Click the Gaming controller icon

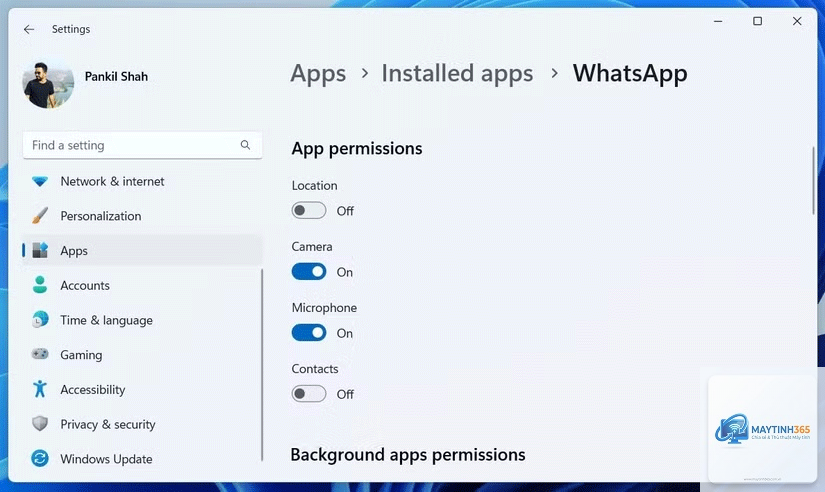pos(40,354)
